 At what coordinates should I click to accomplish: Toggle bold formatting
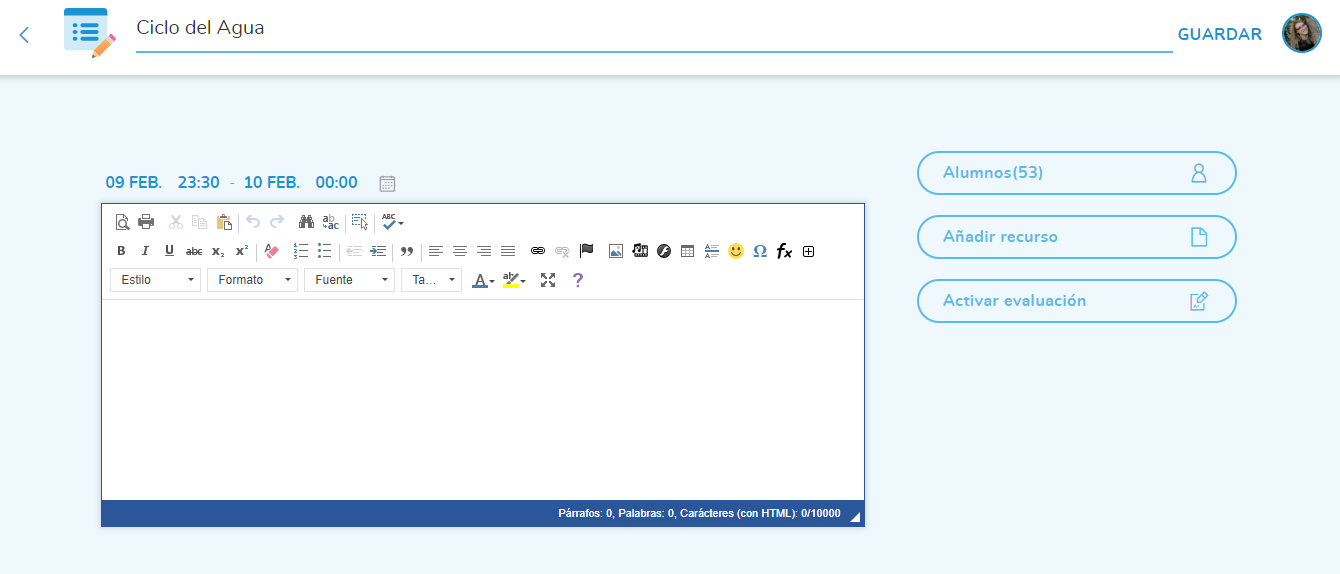121,251
